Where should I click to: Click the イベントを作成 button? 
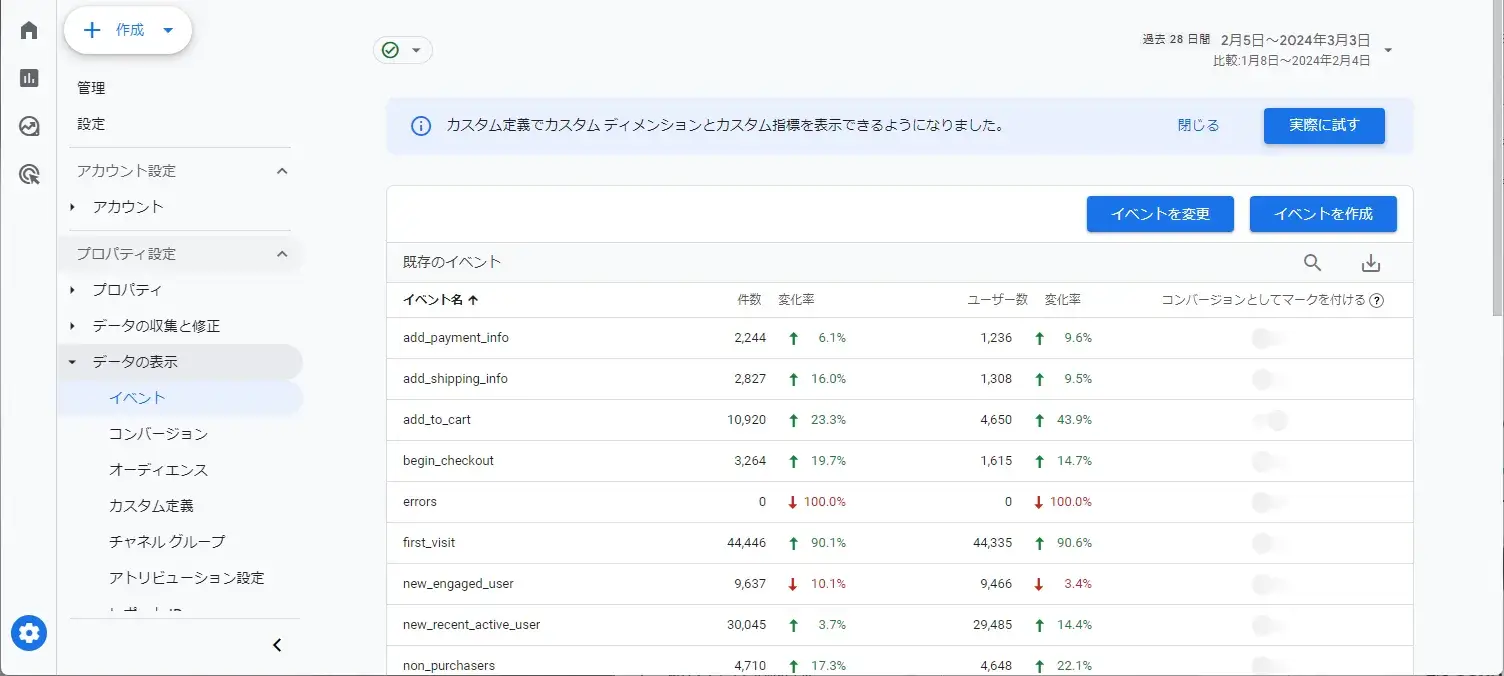(1322, 213)
